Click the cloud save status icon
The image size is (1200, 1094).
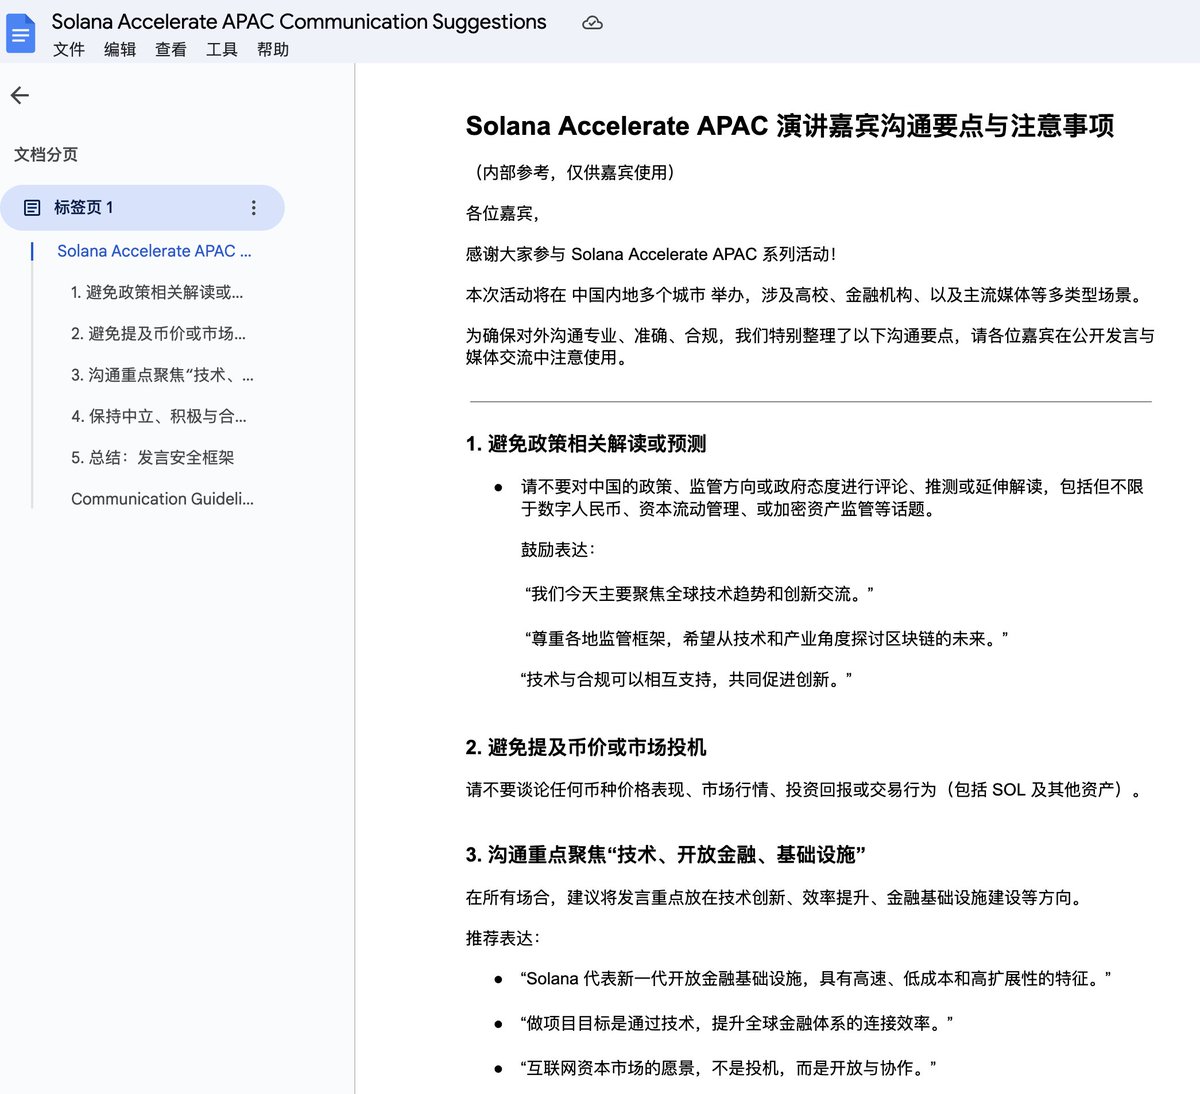(592, 21)
